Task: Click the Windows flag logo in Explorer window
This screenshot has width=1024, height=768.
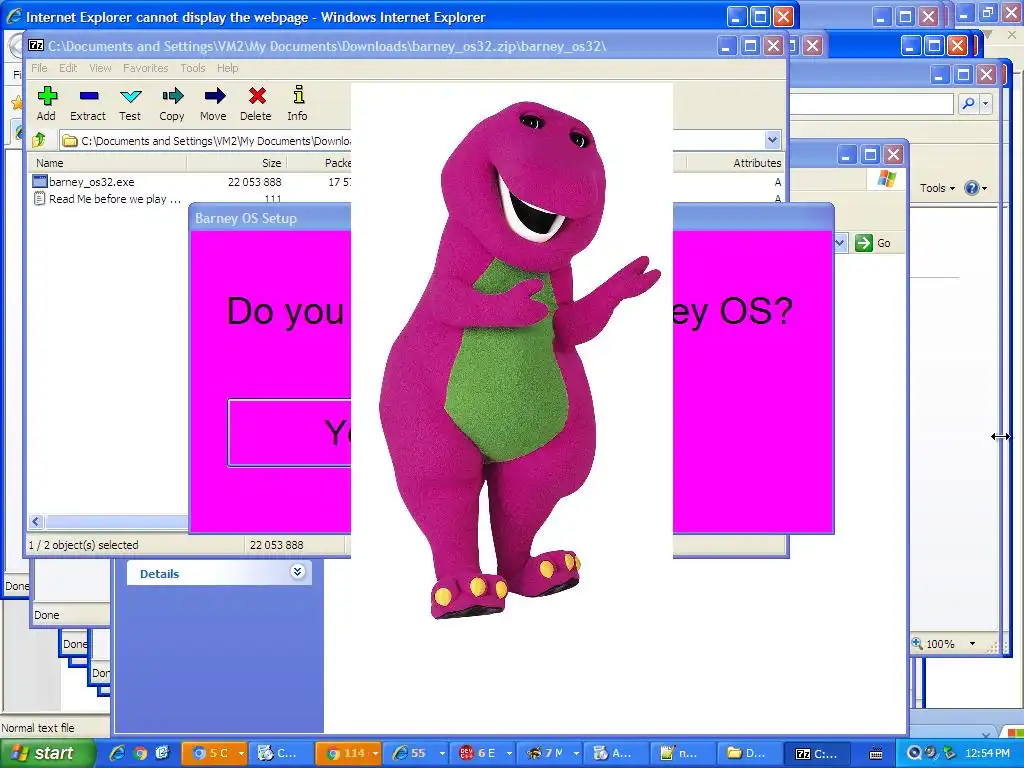Action: point(886,178)
